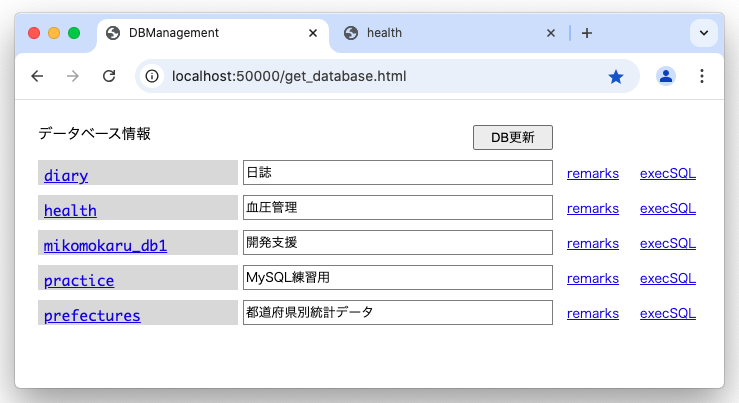Edit the 日誌 remarks field

click(x=398, y=173)
